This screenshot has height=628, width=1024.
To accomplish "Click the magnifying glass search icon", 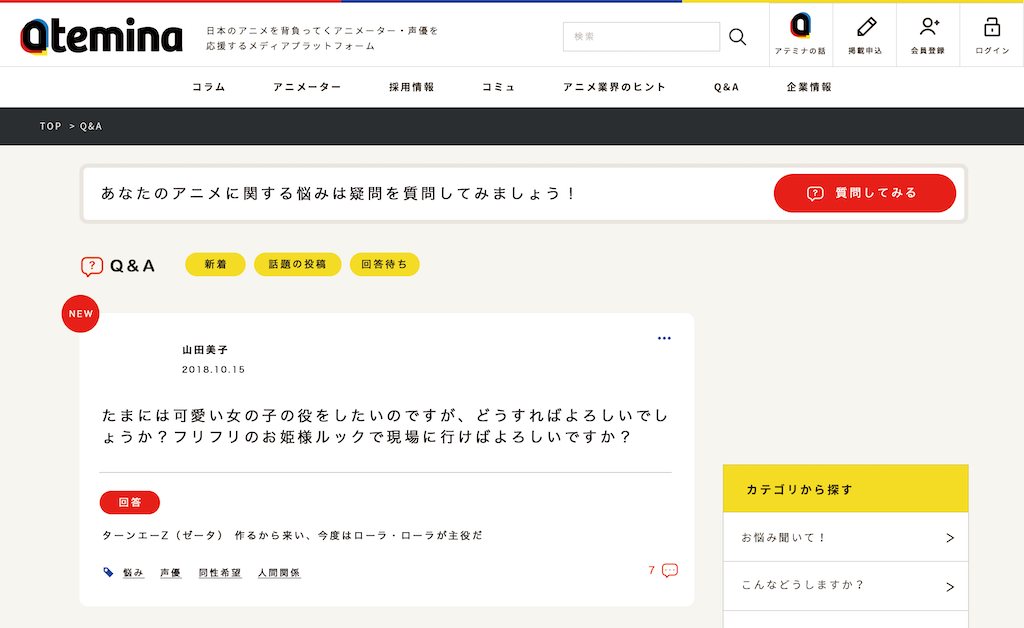I will (737, 37).
